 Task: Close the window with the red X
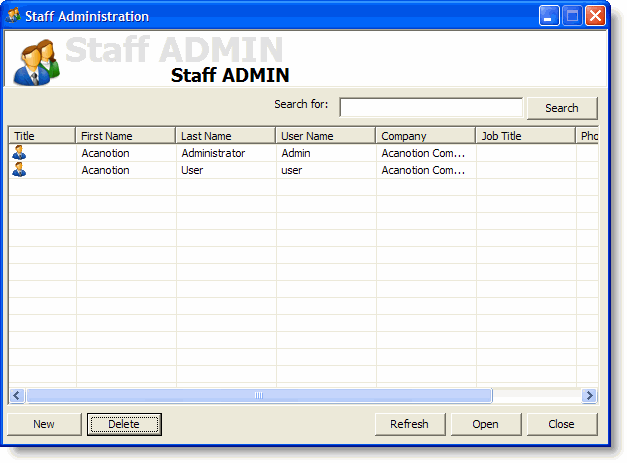(x=595, y=16)
